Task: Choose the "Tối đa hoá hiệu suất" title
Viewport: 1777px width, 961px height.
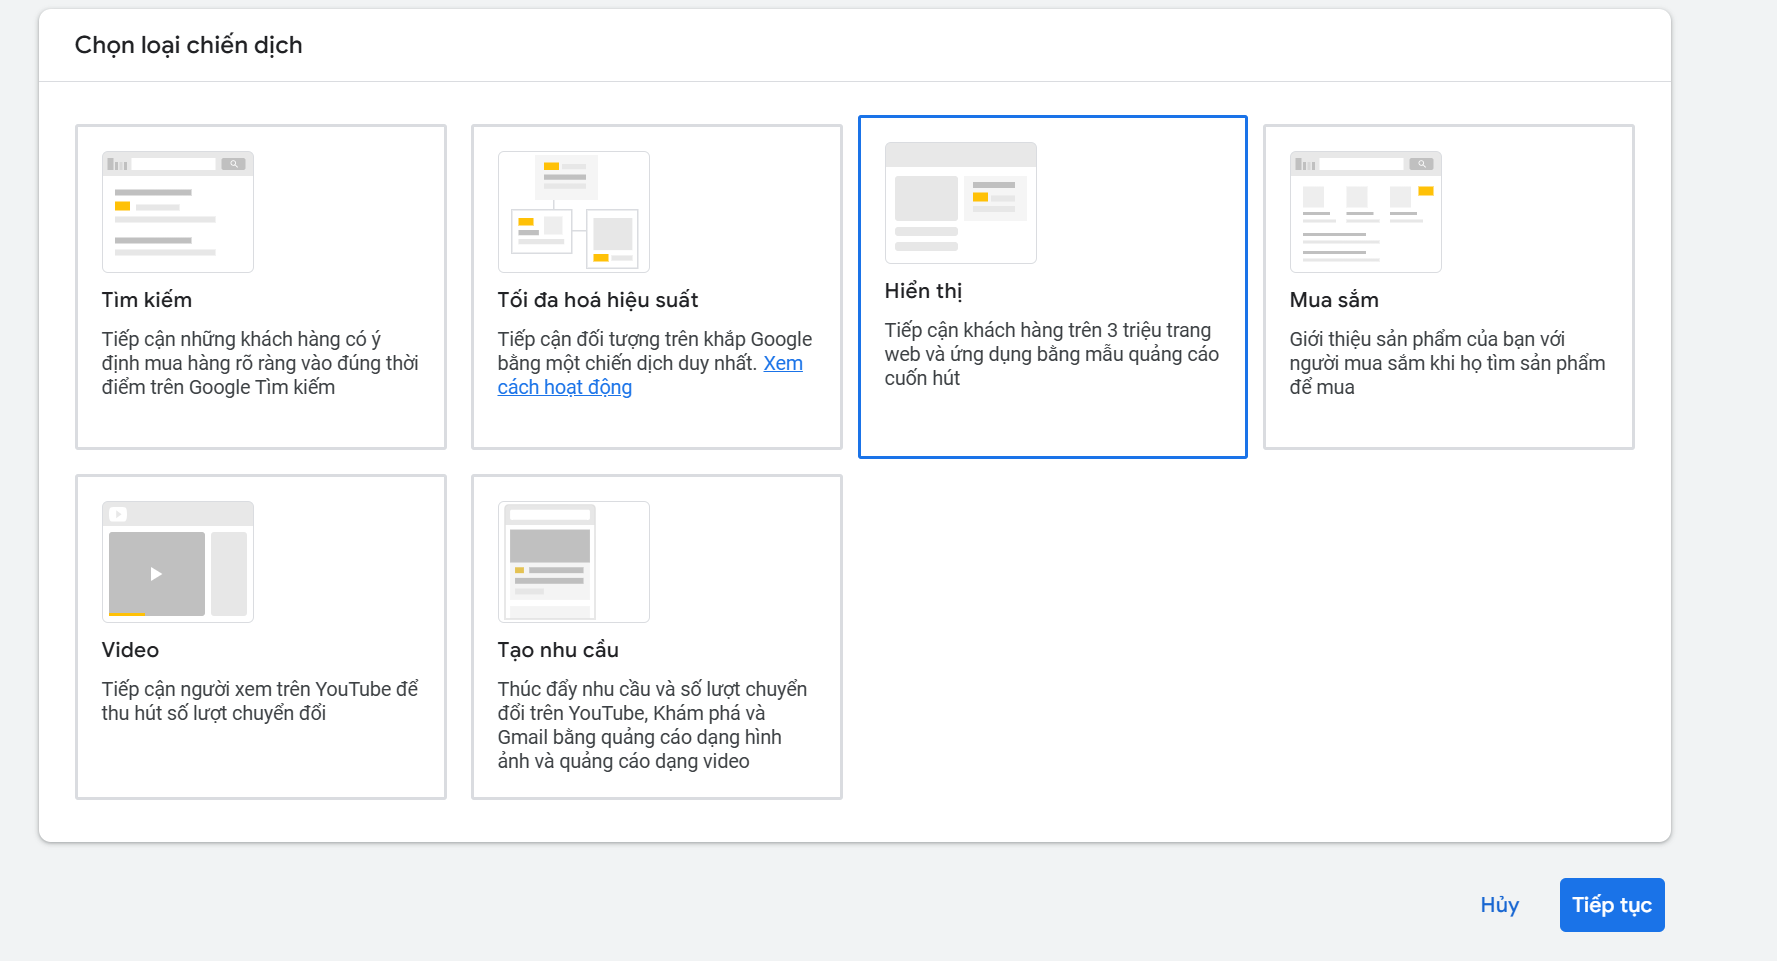Action: click(x=597, y=300)
